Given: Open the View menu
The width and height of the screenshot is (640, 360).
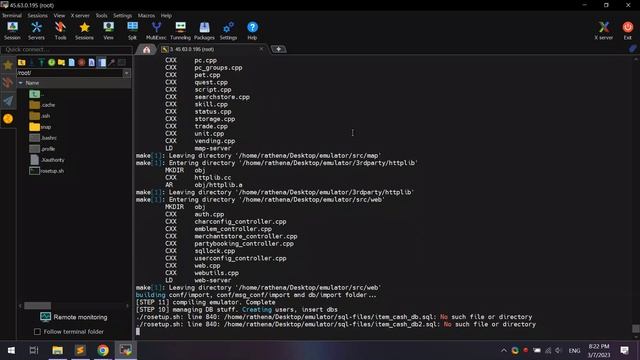Looking at the screenshot, I should point(59,16).
